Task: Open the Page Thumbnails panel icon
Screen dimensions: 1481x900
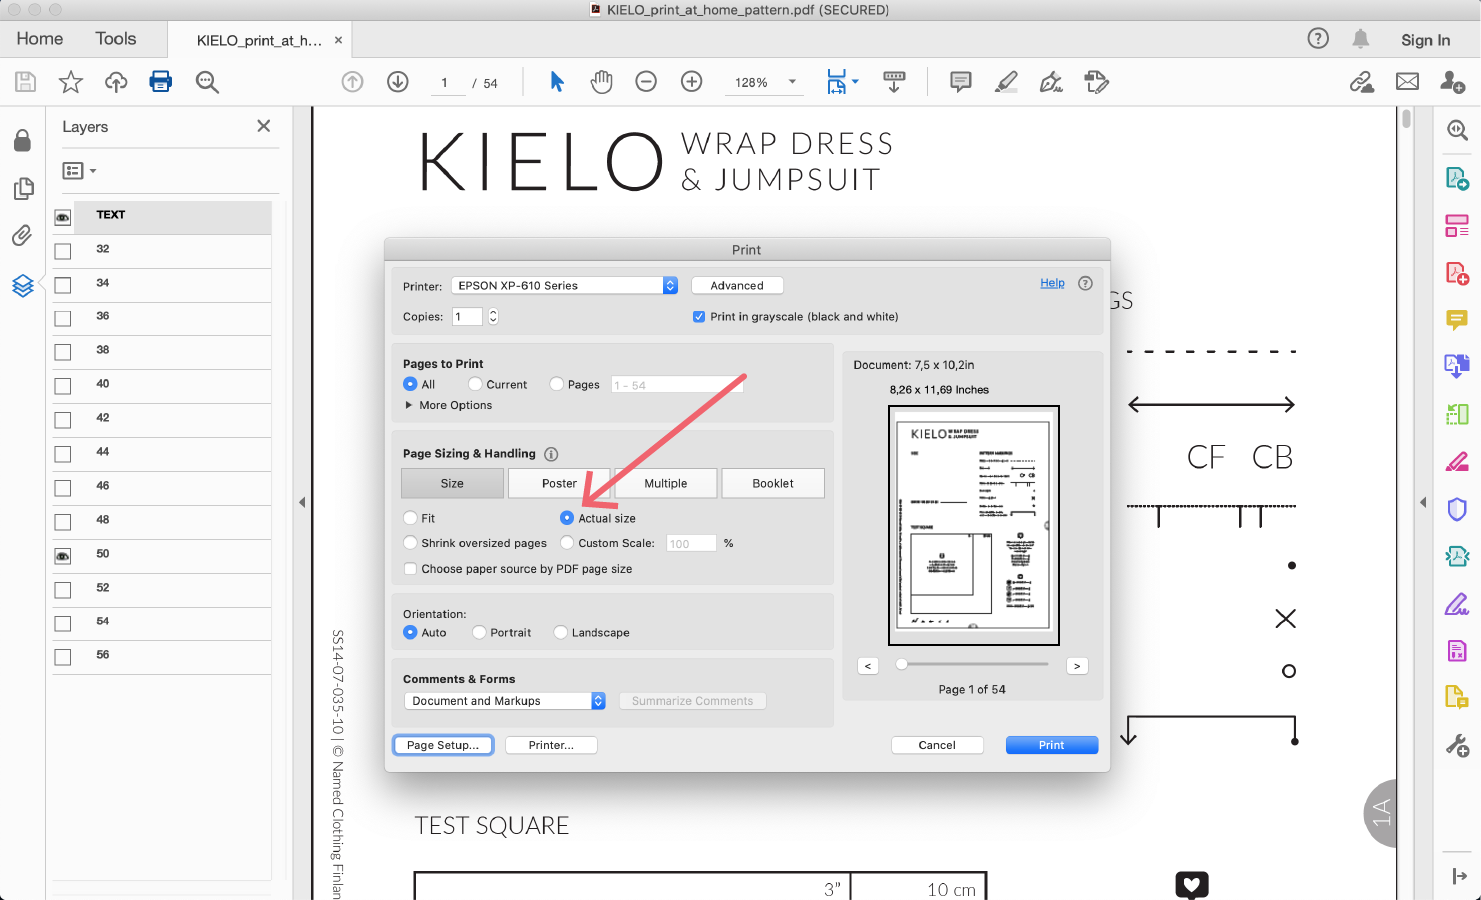Action: [x=23, y=188]
